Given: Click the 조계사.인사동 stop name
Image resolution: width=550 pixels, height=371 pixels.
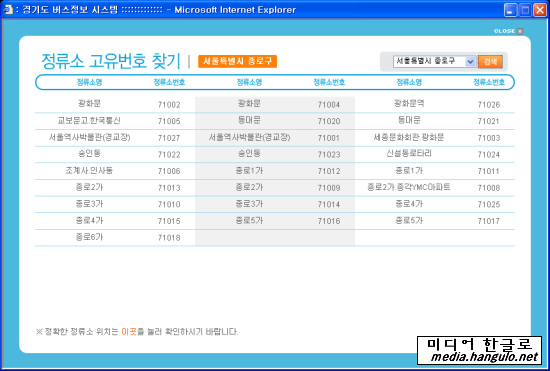Looking at the screenshot, I should point(89,170).
